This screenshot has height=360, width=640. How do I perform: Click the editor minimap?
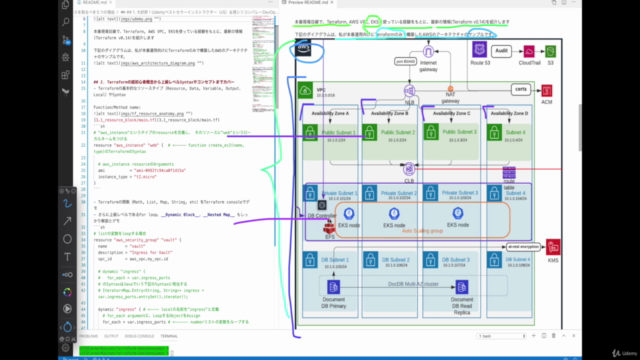263,65
